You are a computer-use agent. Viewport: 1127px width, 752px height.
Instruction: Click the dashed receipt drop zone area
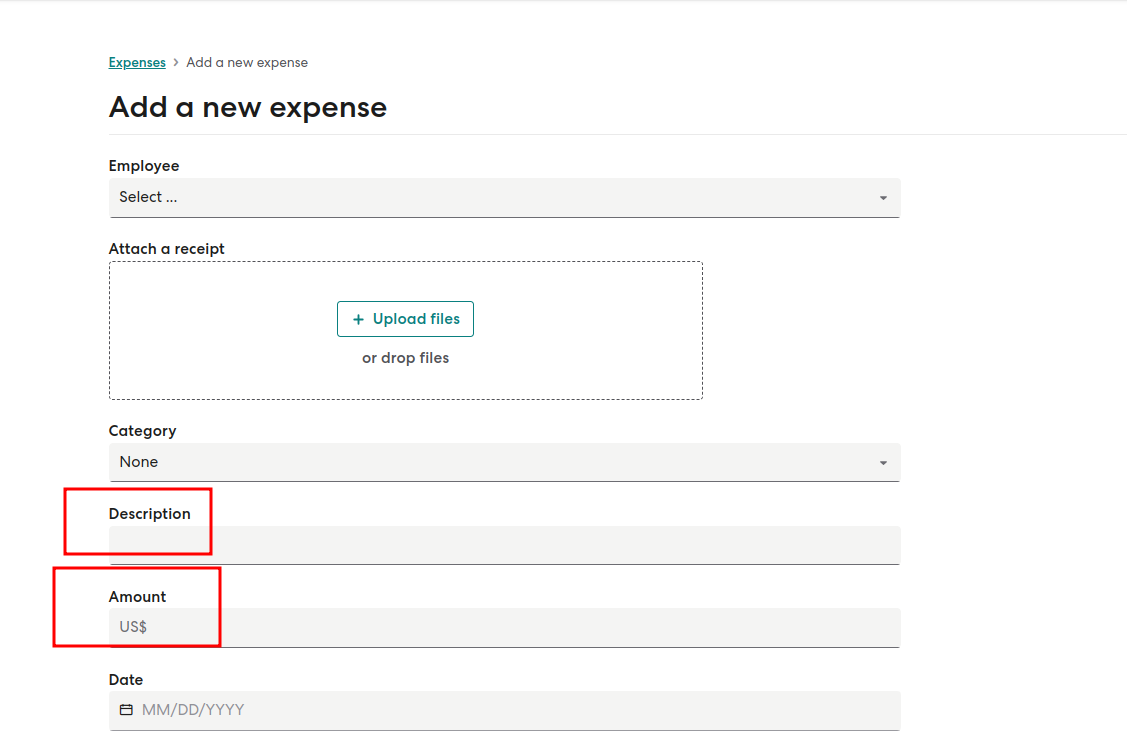tap(405, 331)
